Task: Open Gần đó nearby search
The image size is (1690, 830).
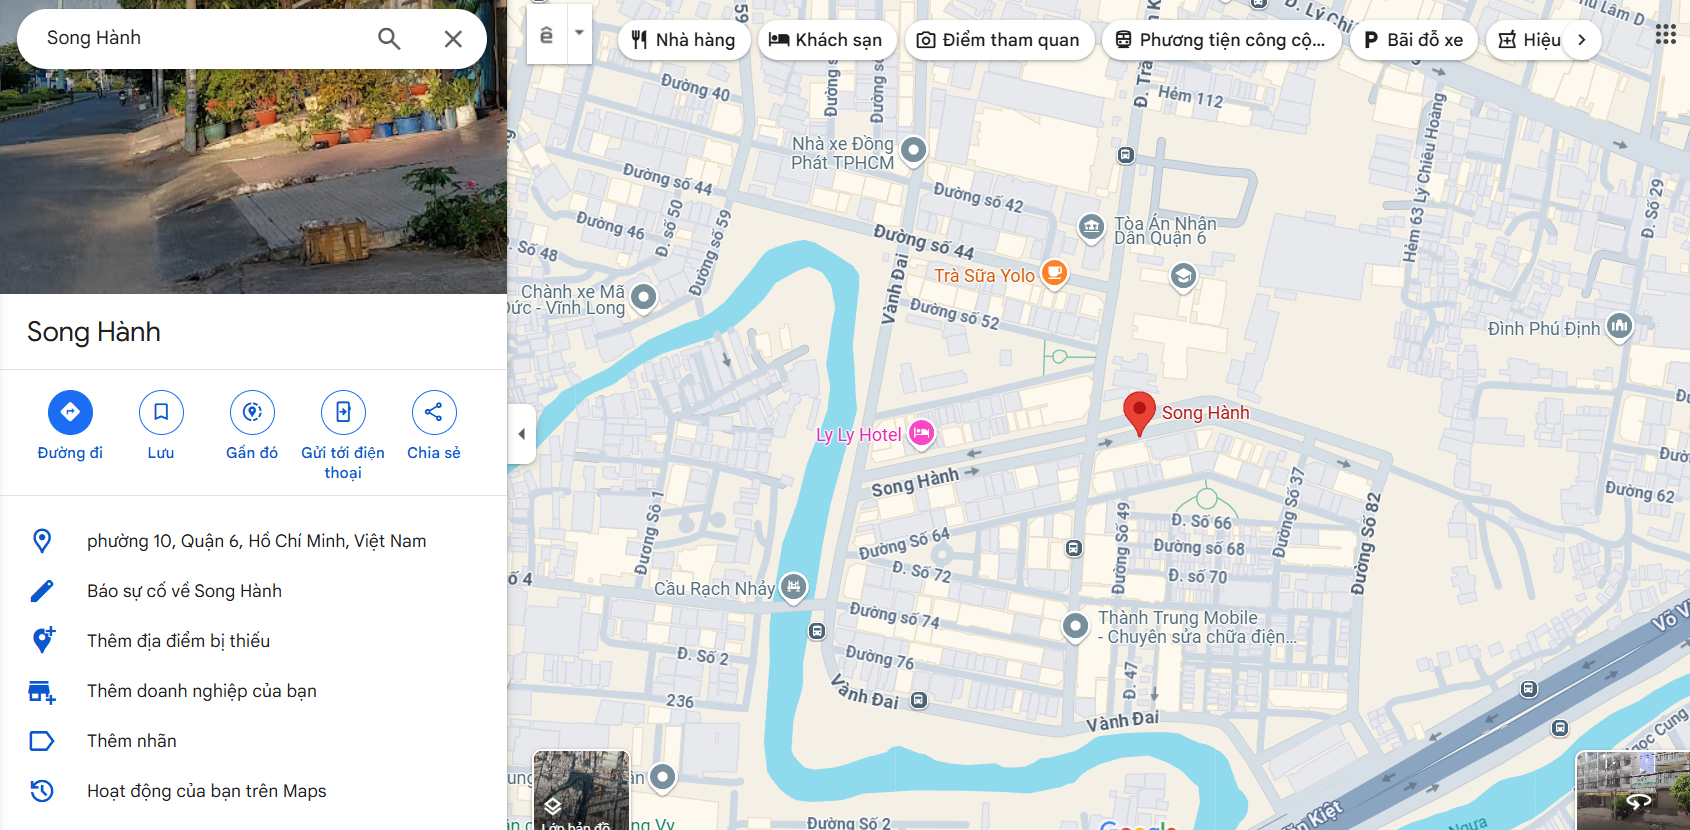Action: point(252,426)
